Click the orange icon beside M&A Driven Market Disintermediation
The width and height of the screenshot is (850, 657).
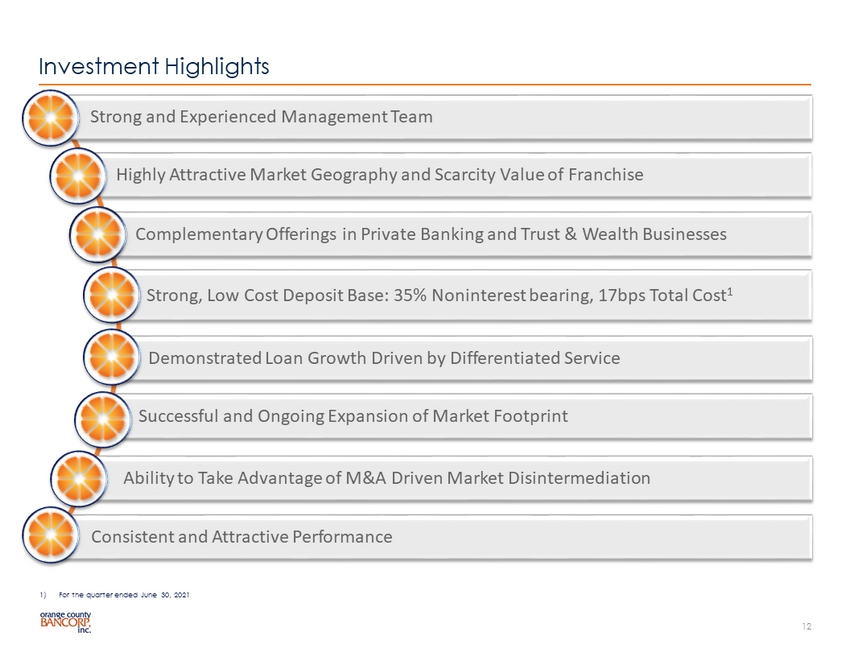(79, 479)
